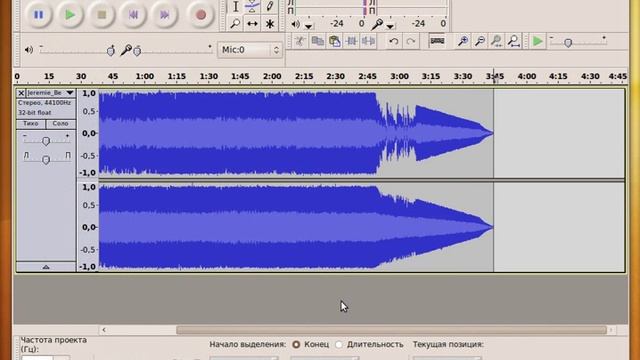Click the Paste icon in edit toolbar
640x360 pixels.
point(334,41)
